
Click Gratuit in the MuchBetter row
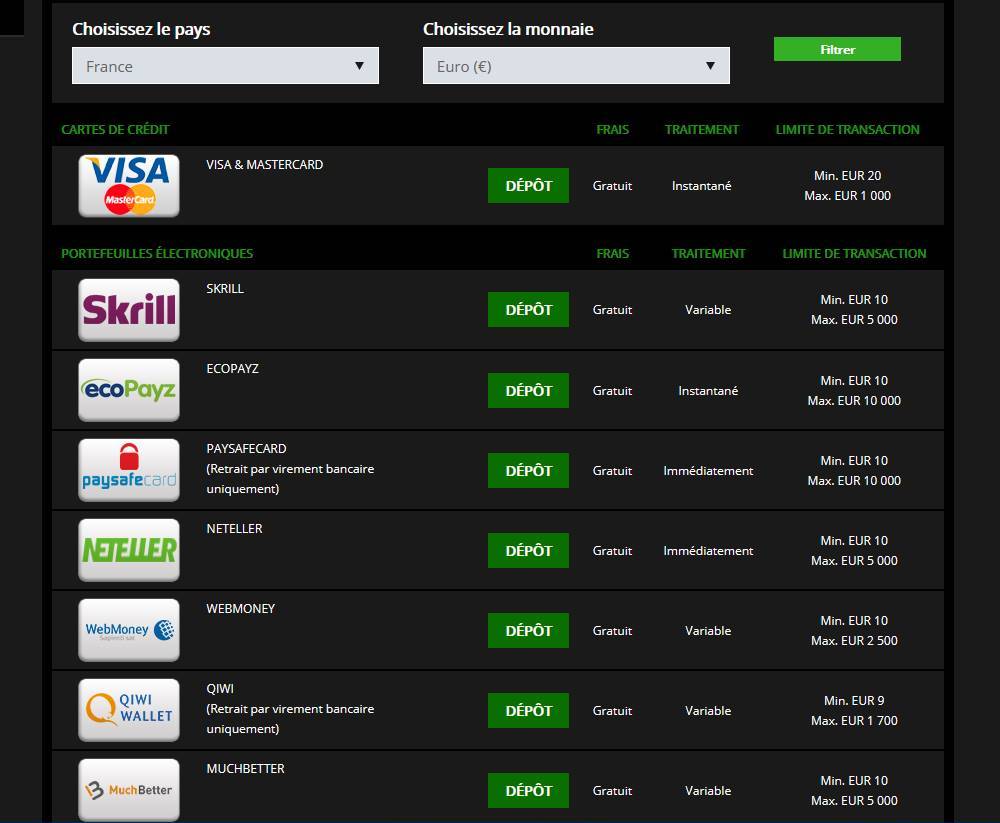click(x=612, y=791)
